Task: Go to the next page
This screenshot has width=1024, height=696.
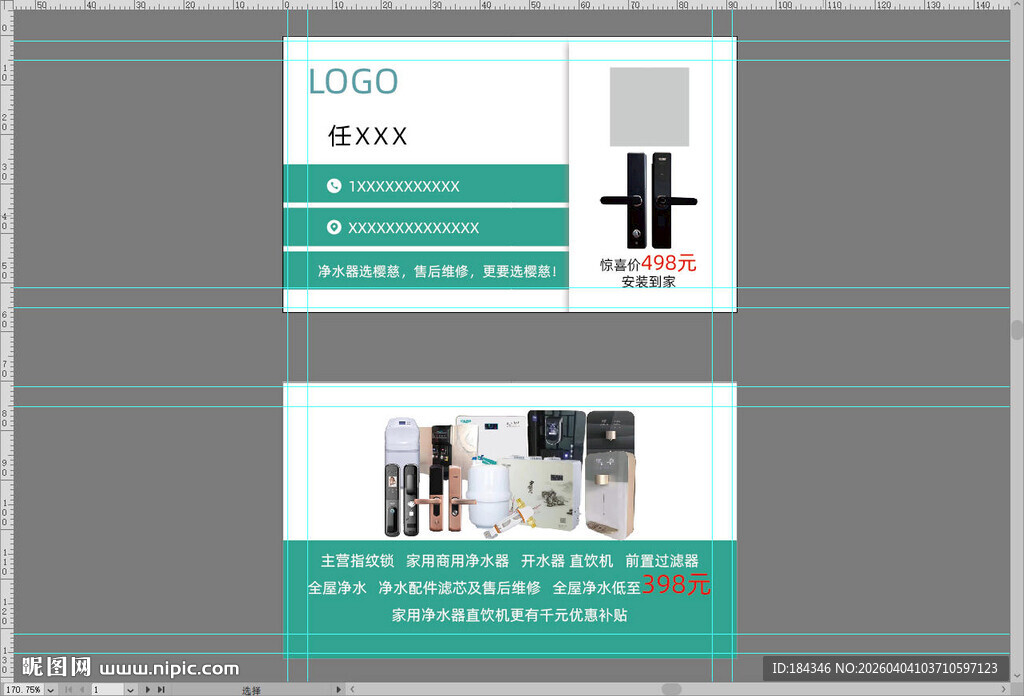Action: pyautogui.click(x=148, y=689)
